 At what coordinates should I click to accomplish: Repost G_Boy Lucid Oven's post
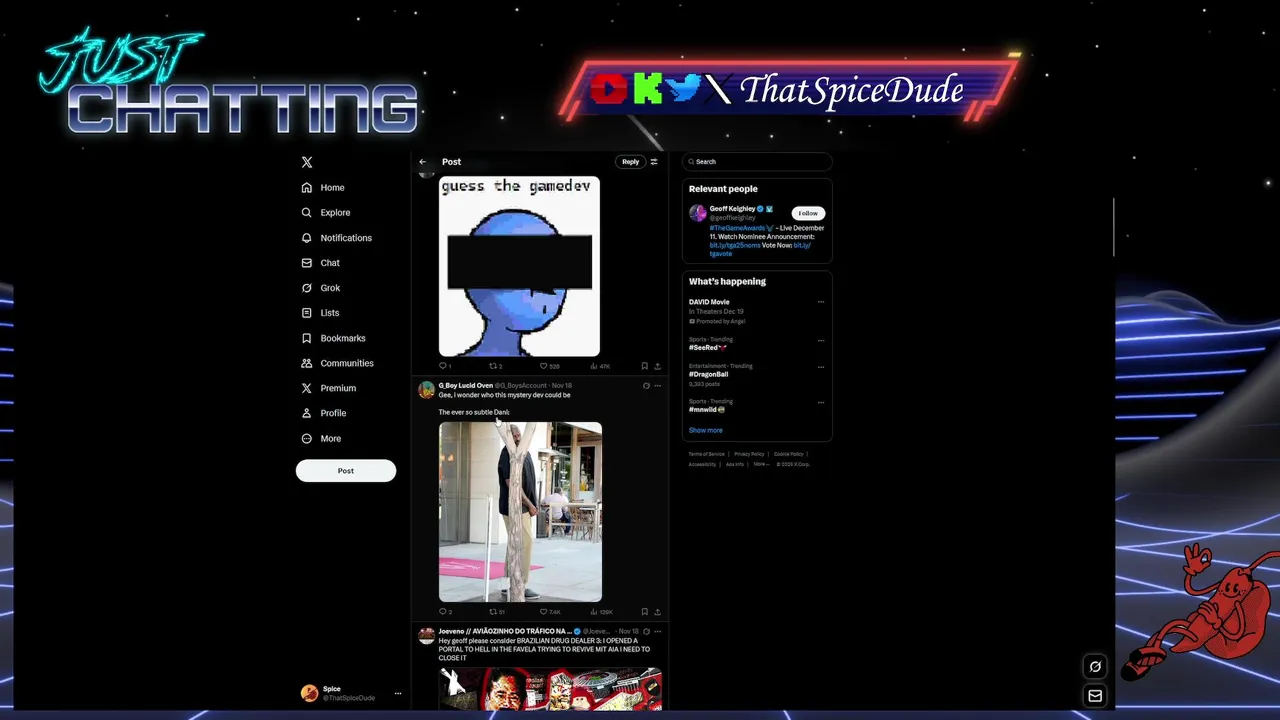pyautogui.click(x=496, y=611)
